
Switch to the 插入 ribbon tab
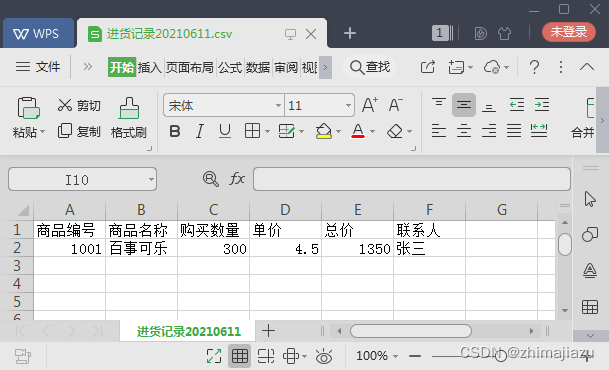pyautogui.click(x=150, y=68)
